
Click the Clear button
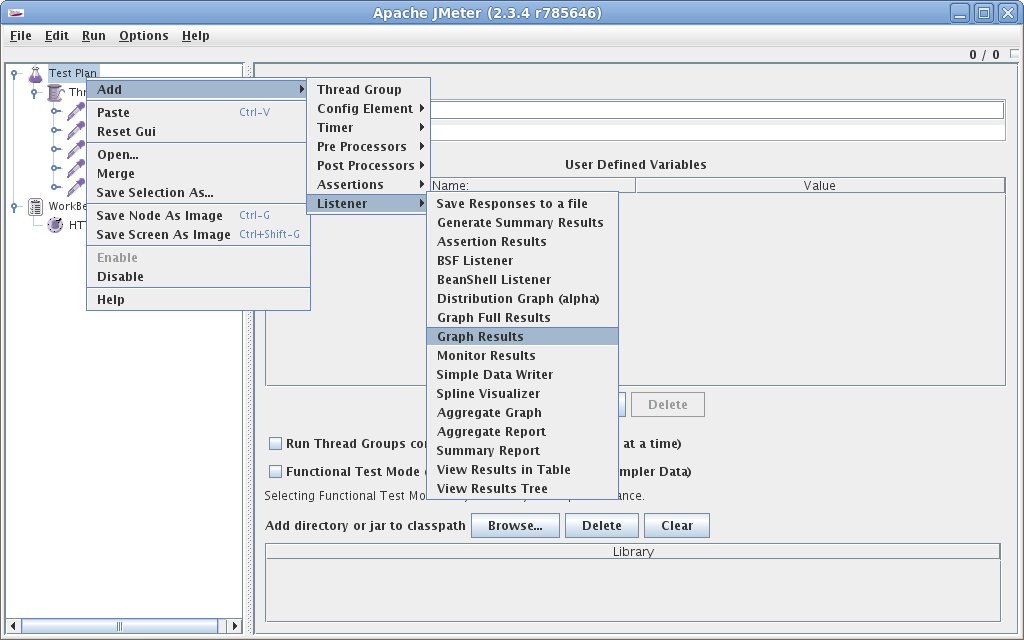(x=677, y=526)
